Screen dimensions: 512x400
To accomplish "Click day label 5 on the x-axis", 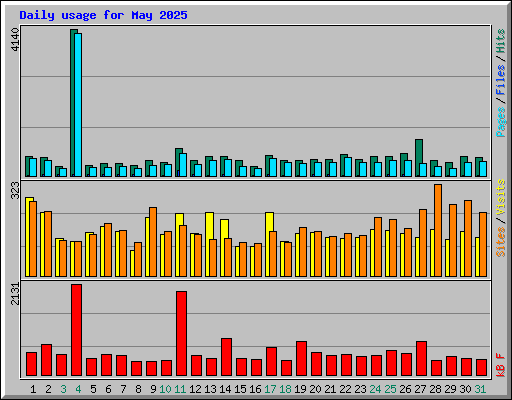I will (x=93, y=389).
